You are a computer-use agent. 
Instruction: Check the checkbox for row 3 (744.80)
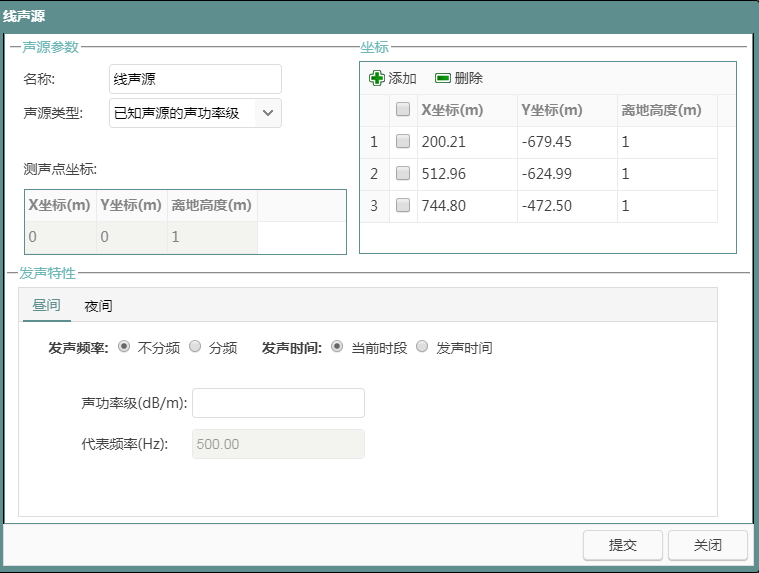[x=403, y=206]
